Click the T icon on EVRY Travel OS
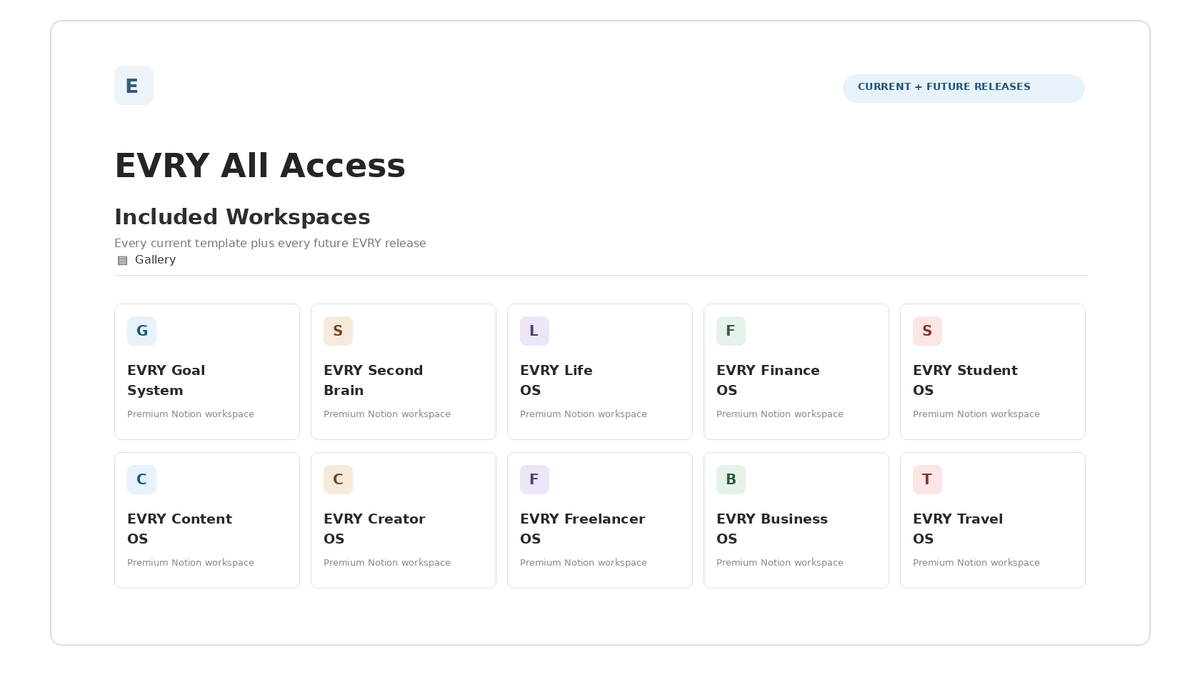The width and height of the screenshot is (1200, 675). pyautogui.click(x=927, y=479)
